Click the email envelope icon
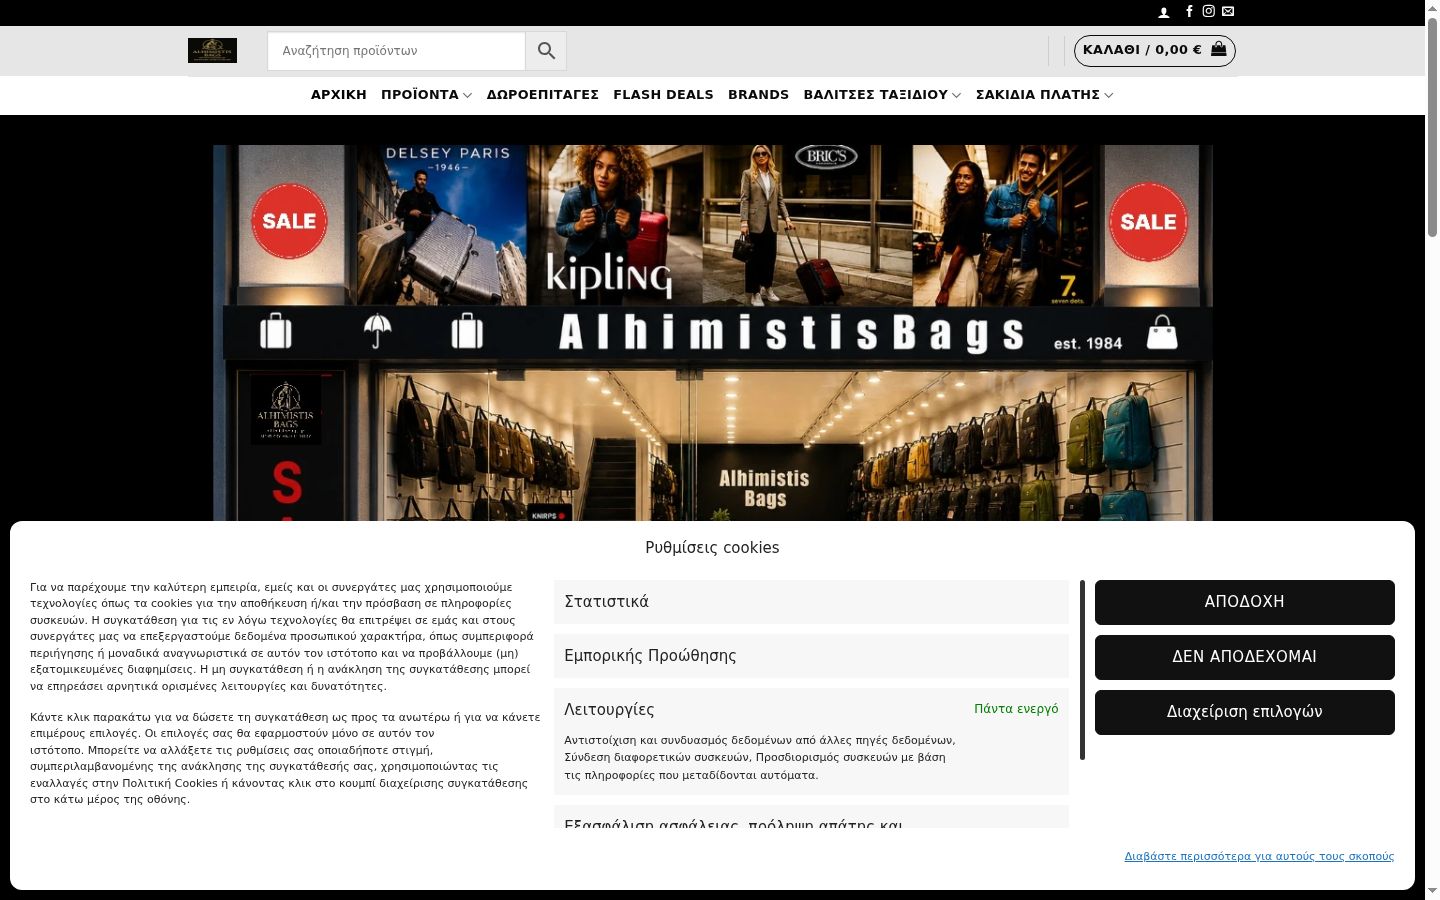Viewport: 1440px width, 900px height. [1228, 11]
